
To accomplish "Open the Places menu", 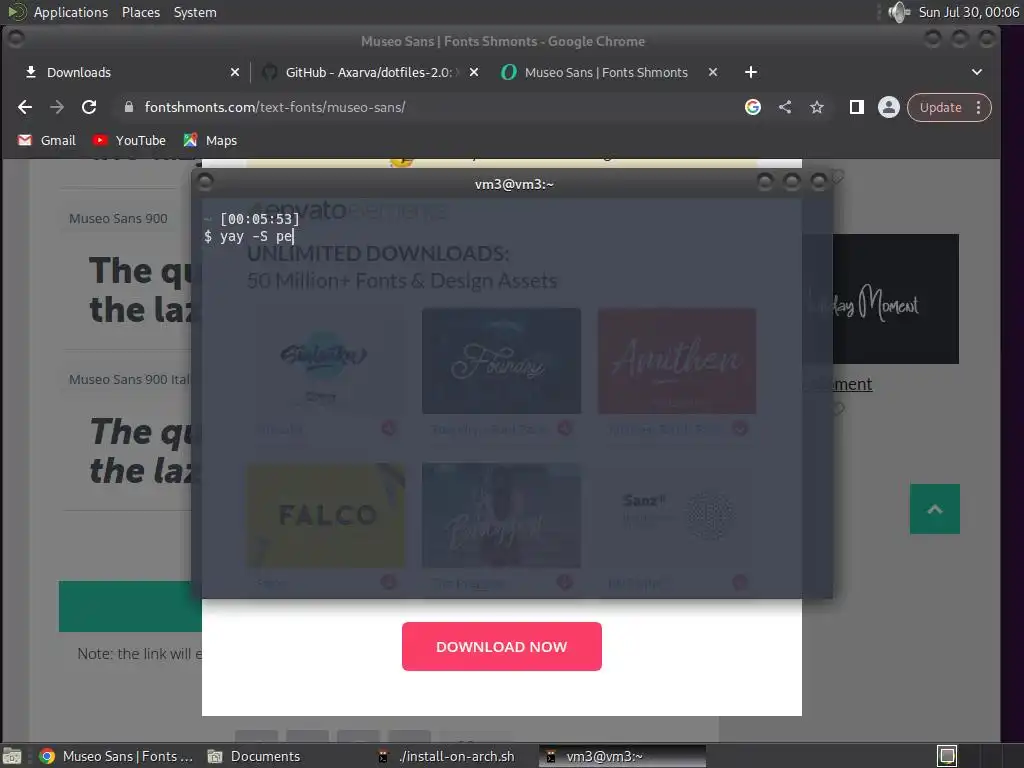I will (141, 12).
